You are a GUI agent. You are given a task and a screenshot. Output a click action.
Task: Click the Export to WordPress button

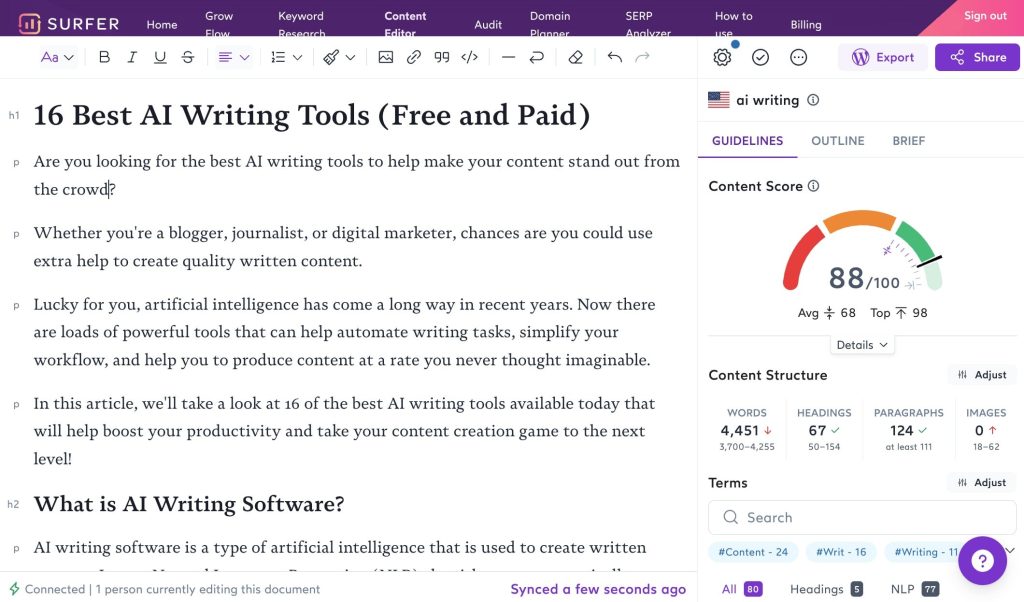coord(882,57)
